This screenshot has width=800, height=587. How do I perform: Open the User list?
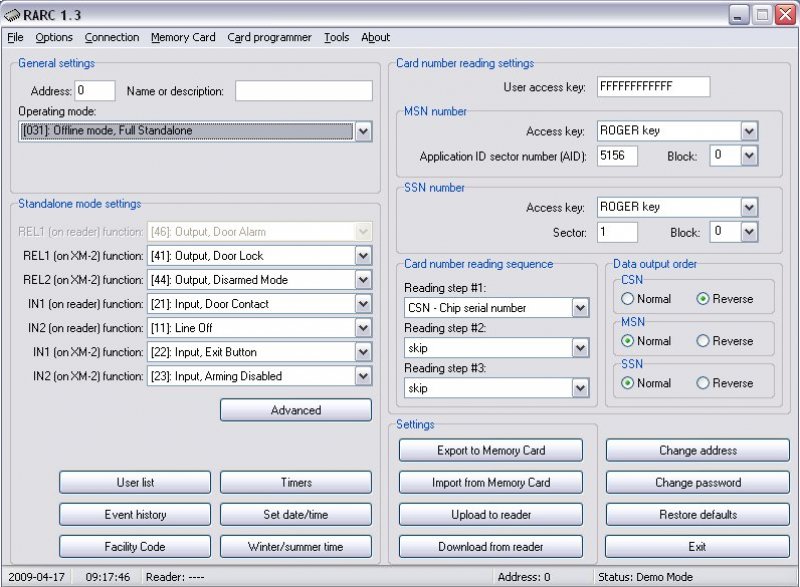click(x=135, y=483)
